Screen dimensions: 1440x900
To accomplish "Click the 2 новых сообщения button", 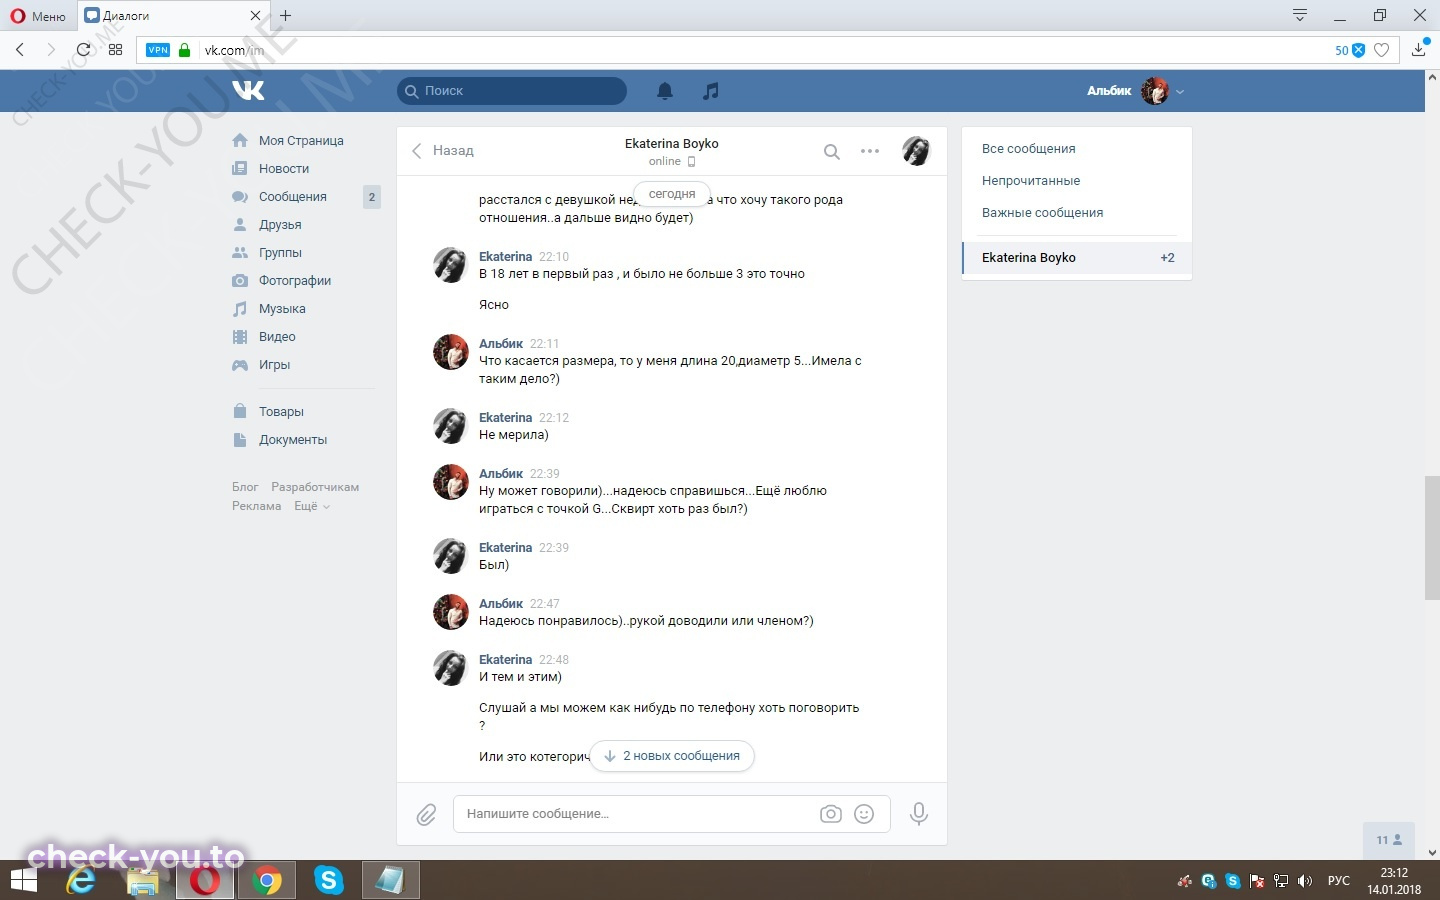I will point(672,756).
